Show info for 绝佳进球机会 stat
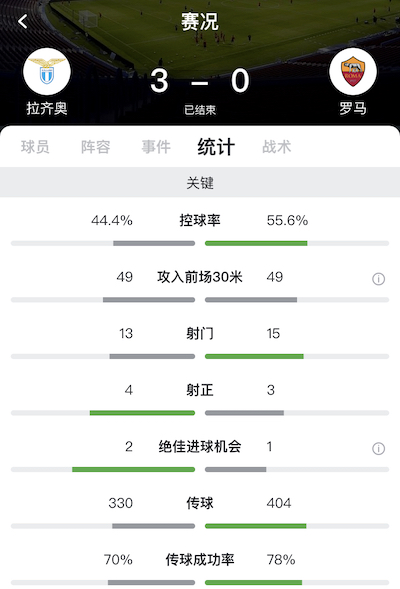 (x=378, y=448)
